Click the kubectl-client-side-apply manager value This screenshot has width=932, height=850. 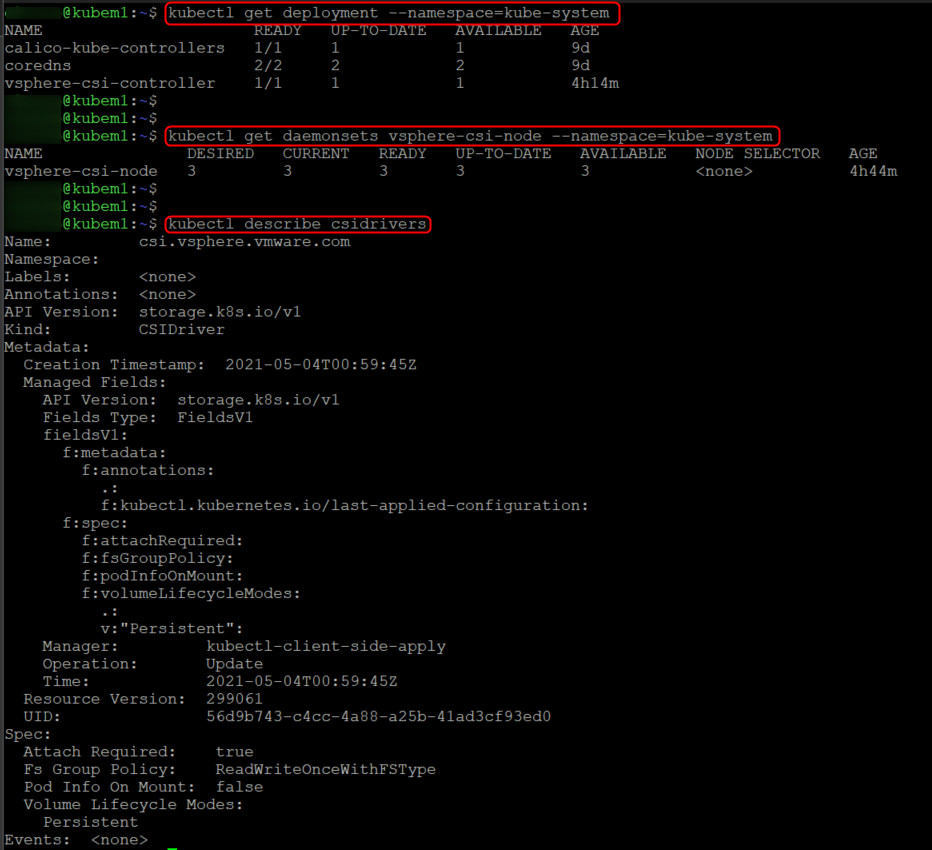[x=325, y=646]
